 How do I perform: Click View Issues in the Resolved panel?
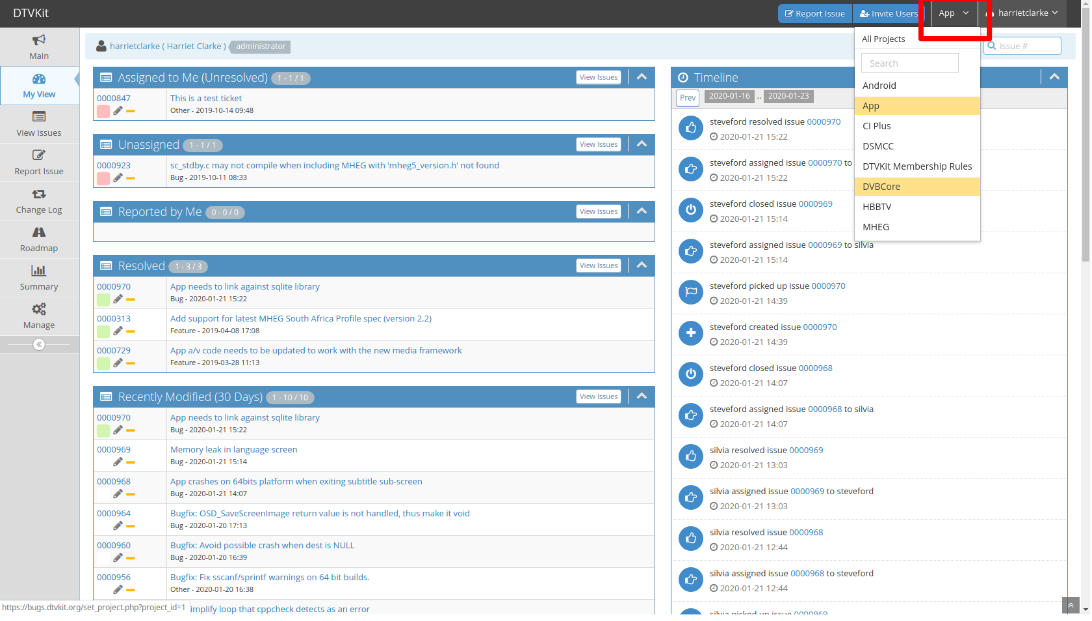pyautogui.click(x=598, y=266)
